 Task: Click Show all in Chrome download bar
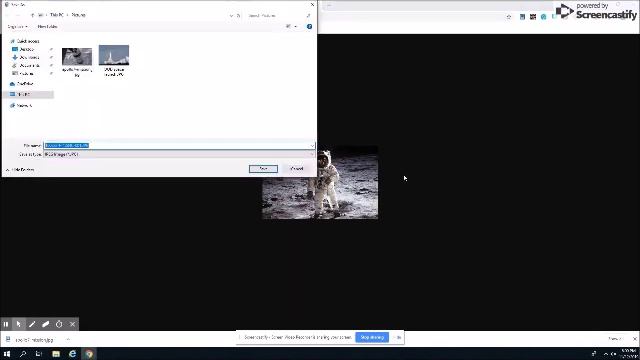(x=615, y=339)
